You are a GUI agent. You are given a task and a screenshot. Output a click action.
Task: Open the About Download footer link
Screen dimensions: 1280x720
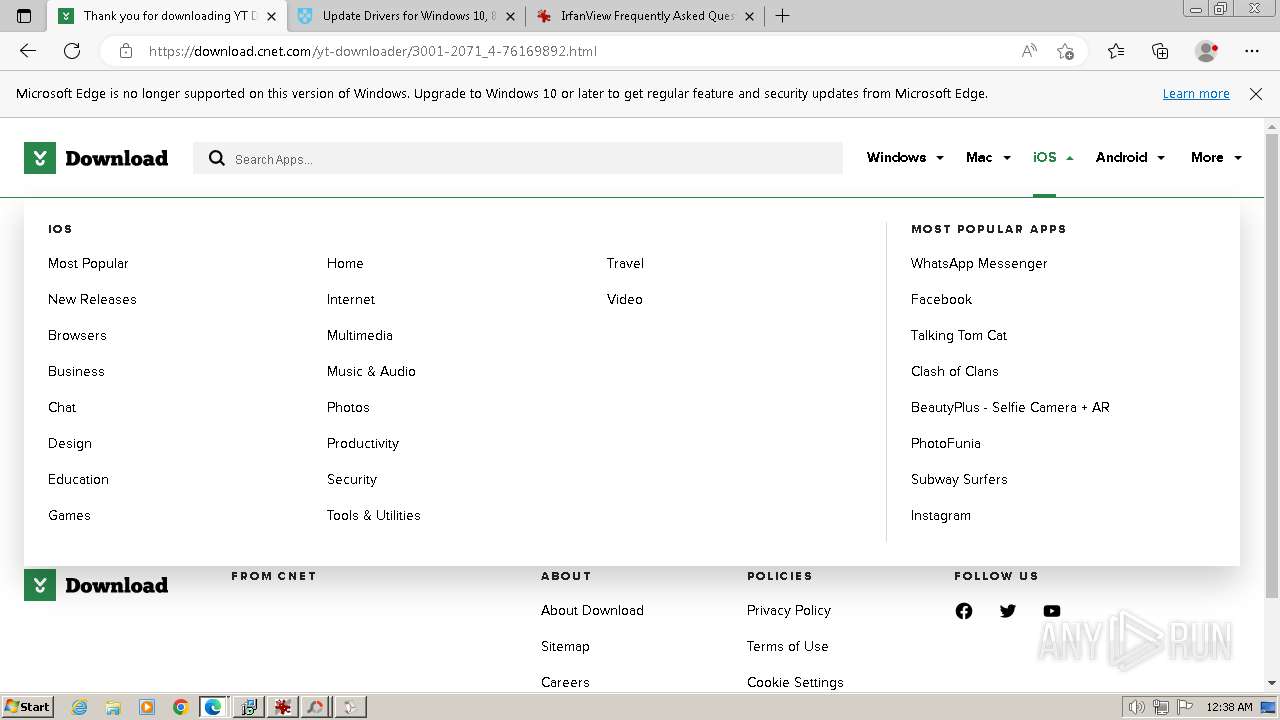[x=592, y=610]
